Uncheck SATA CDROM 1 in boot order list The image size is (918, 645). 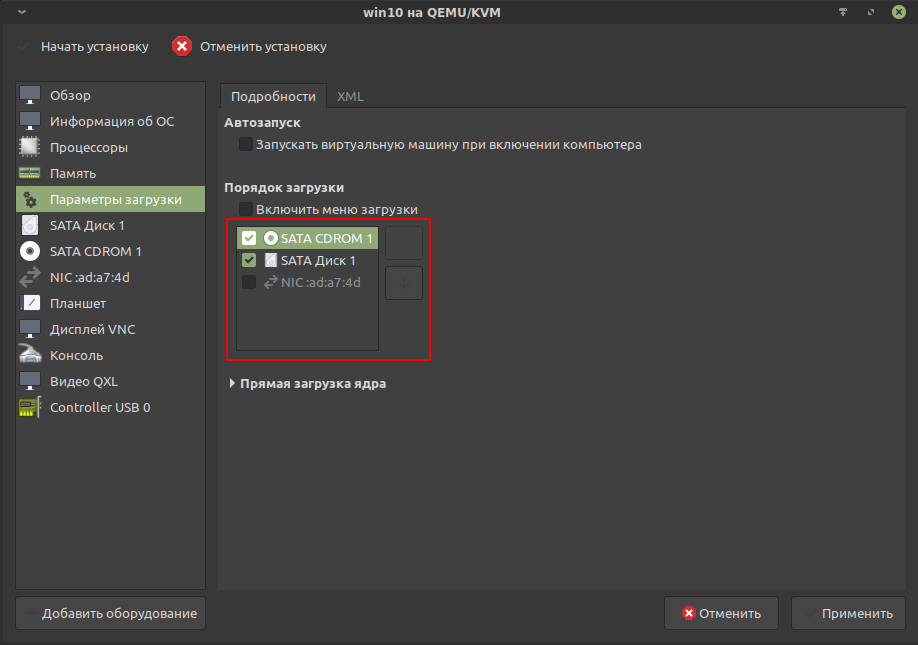[250, 239]
